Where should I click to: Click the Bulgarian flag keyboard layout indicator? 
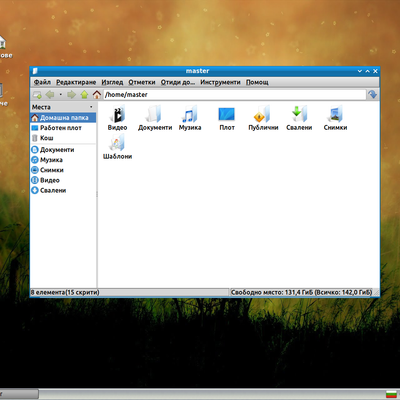(x=390, y=394)
